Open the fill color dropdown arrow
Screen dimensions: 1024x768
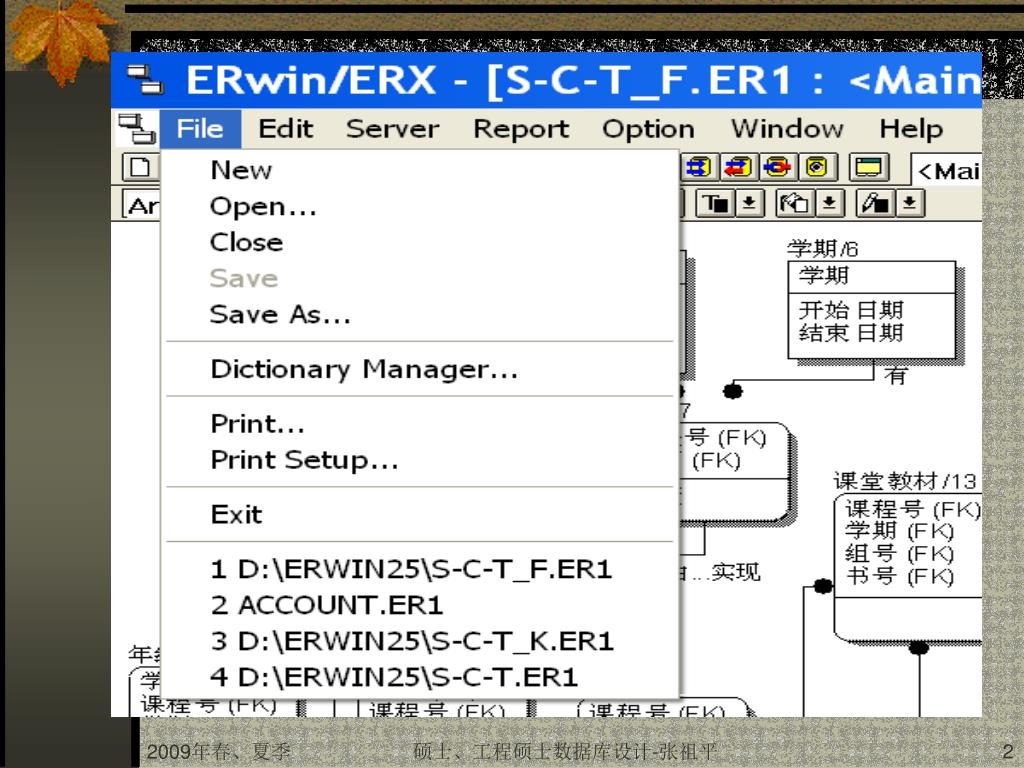829,203
